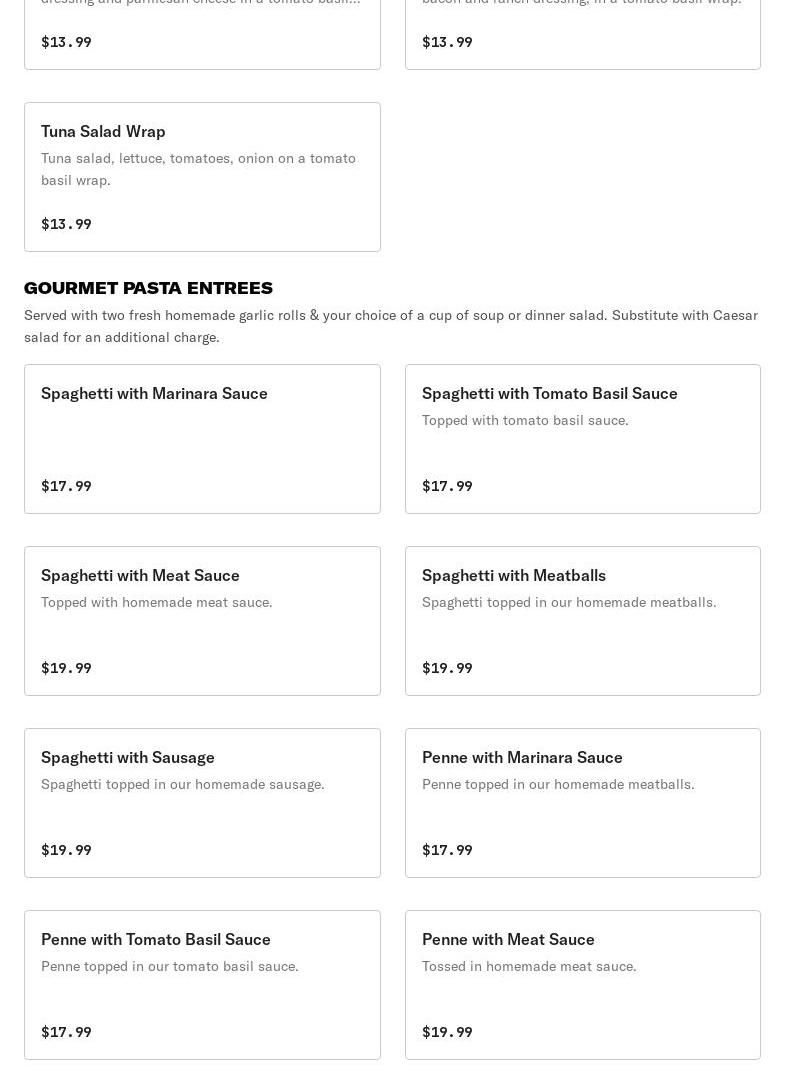Choose Penne with Tomato Basil Sauce

[155, 939]
